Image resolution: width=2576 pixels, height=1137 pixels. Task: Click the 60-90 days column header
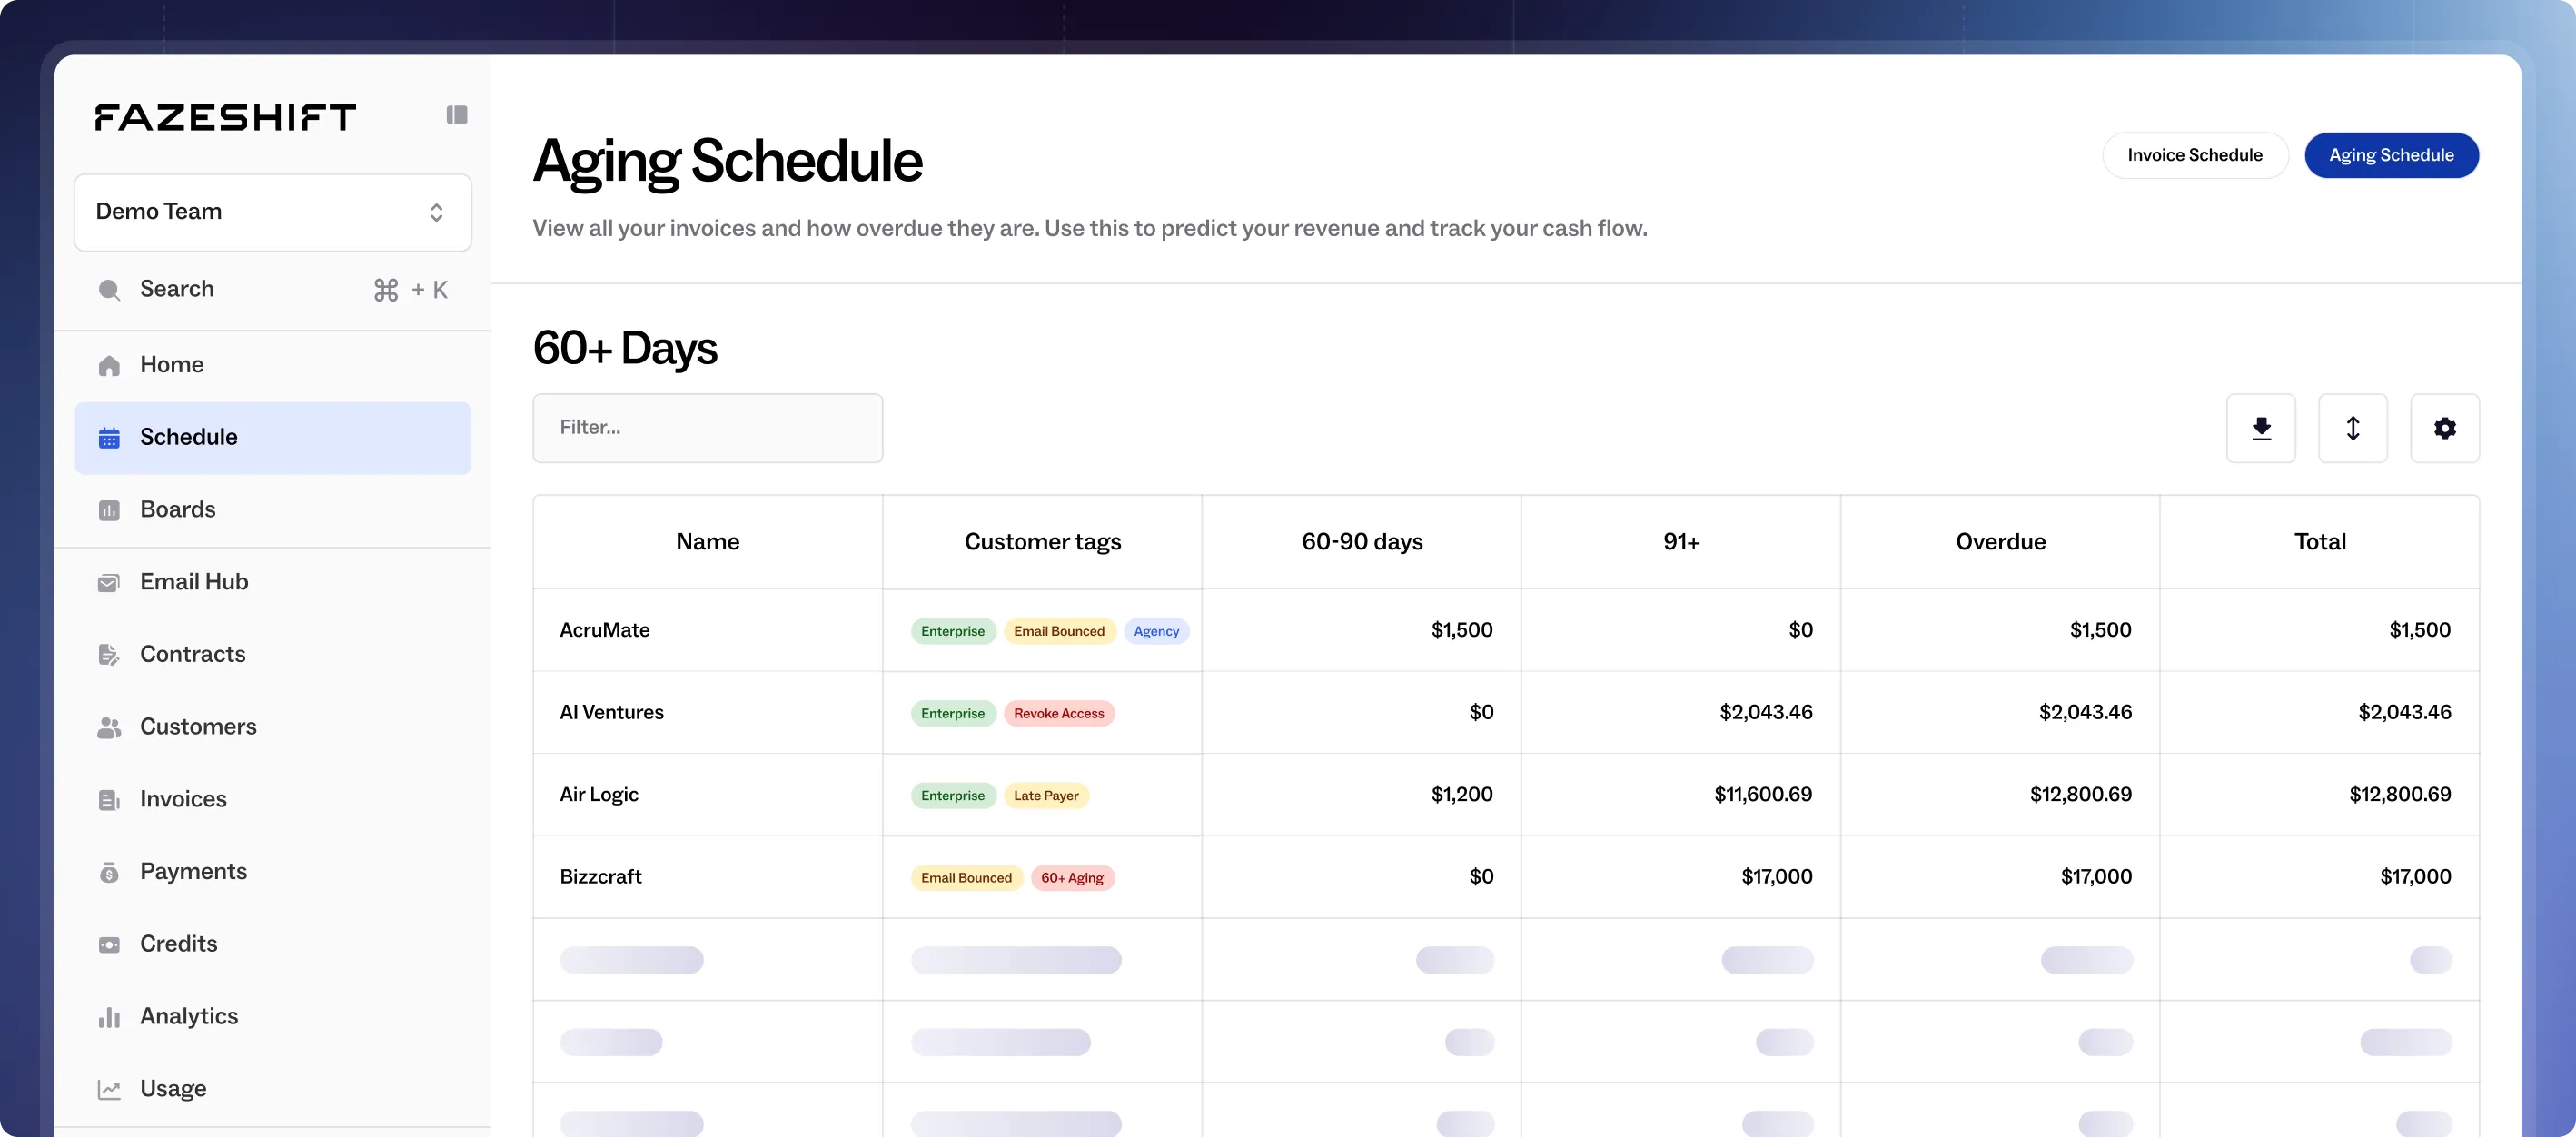[1361, 541]
